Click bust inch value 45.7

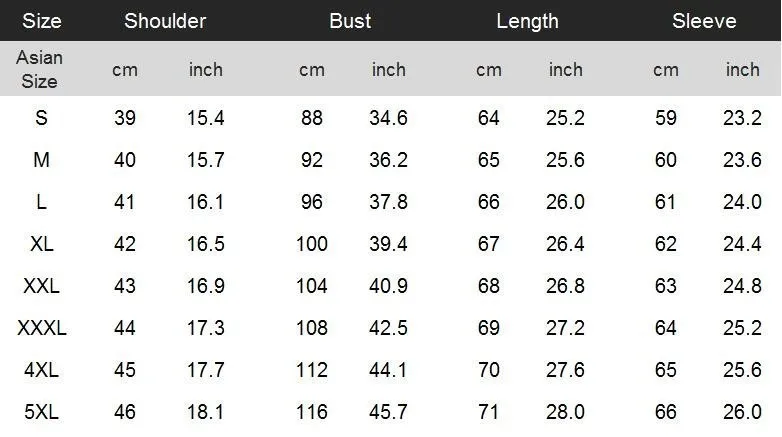388,412
